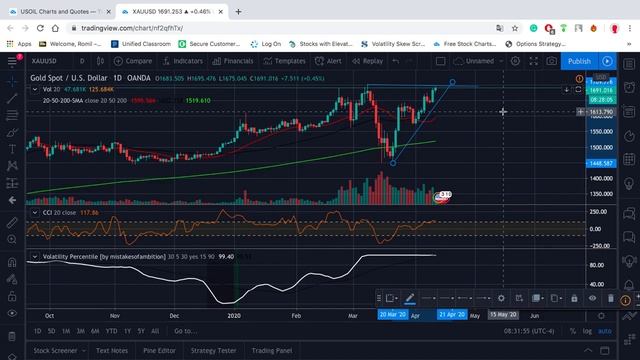The width and height of the screenshot is (640, 360).
Task: Collapse the Vol 20 indicator legend
Action: tap(35, 89)
